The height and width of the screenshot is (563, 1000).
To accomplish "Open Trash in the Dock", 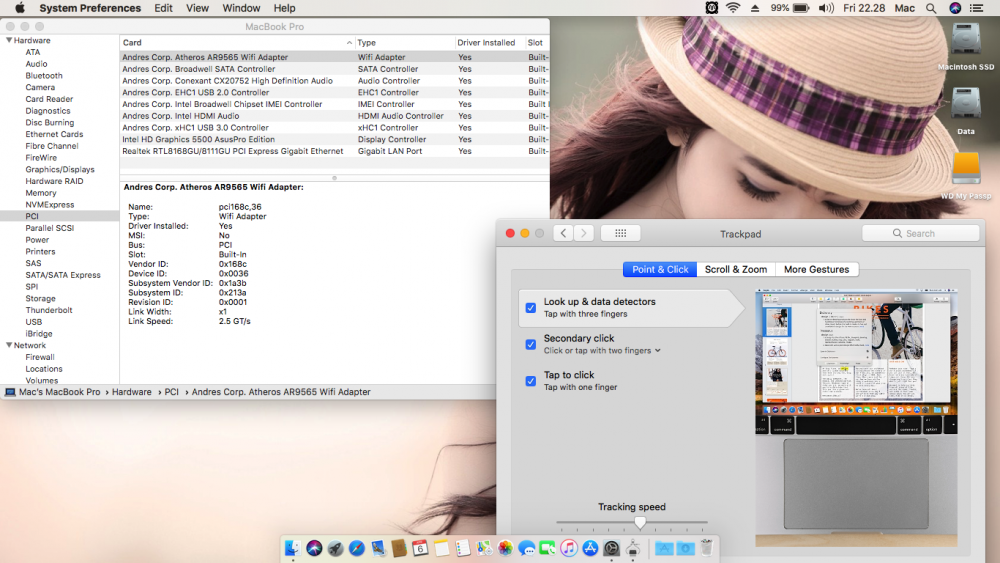I will pyautogui.click(x=707, y=548).
